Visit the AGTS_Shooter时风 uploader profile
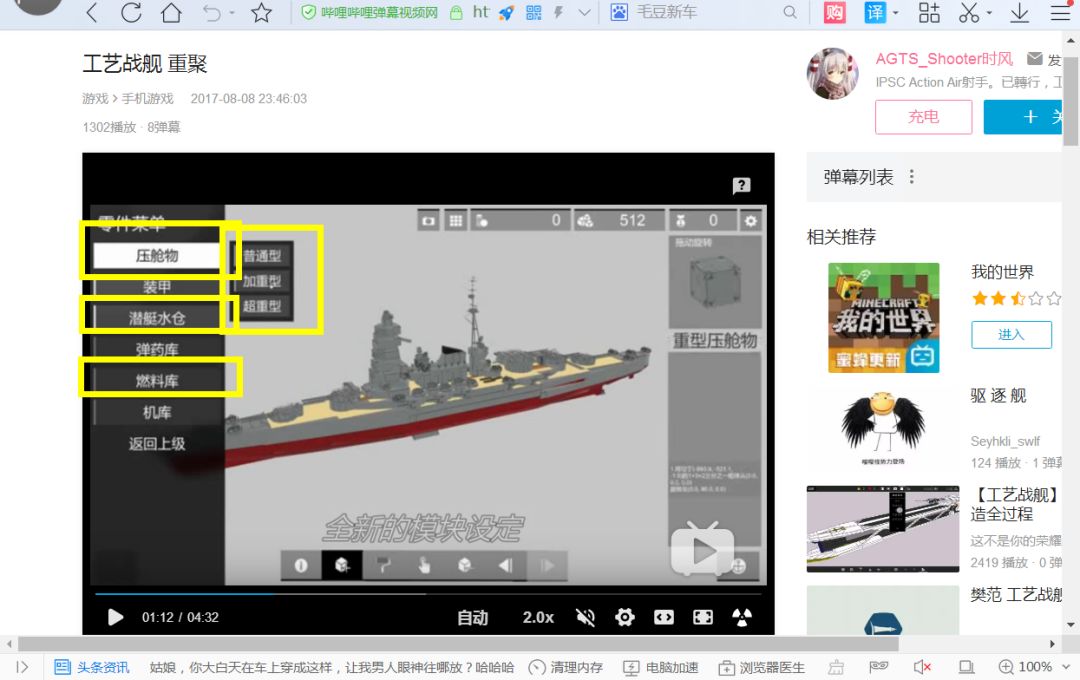The image size is (1080, 680). click(944, 59)
